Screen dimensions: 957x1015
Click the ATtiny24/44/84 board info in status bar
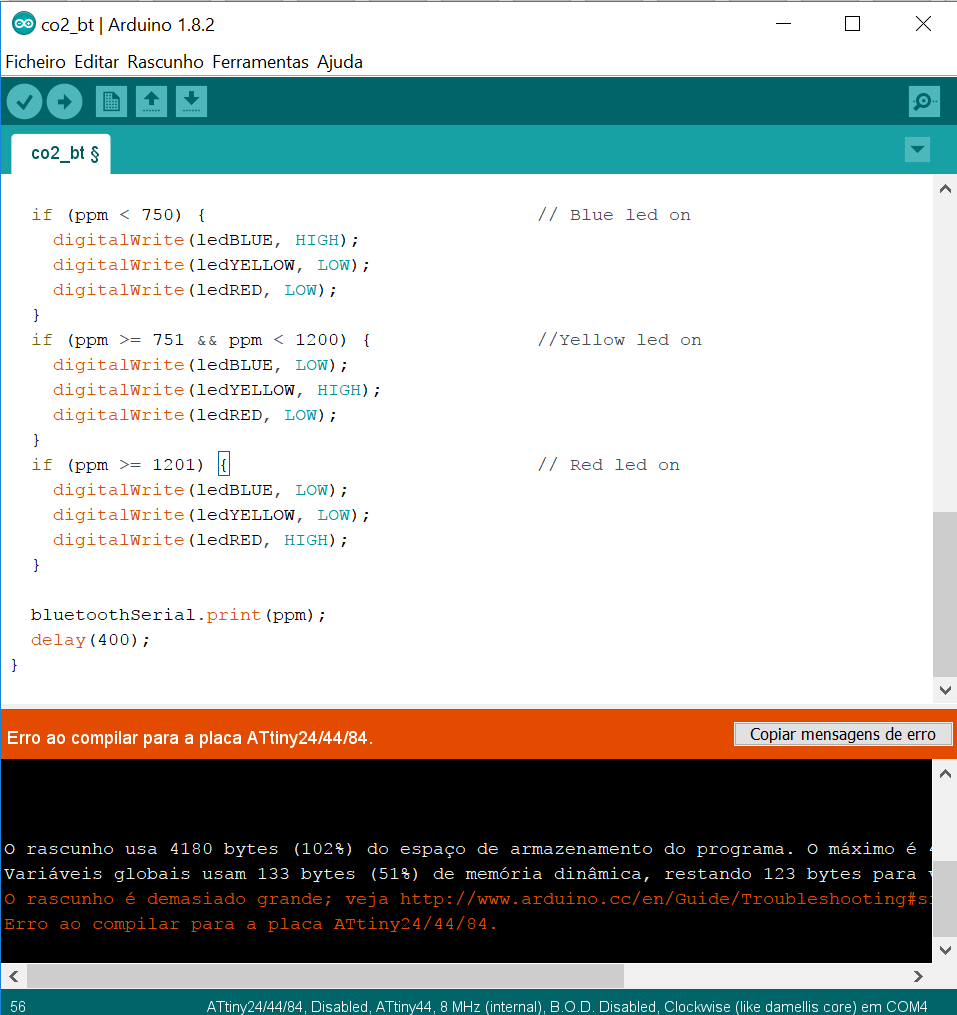[x=567, y=1007]
